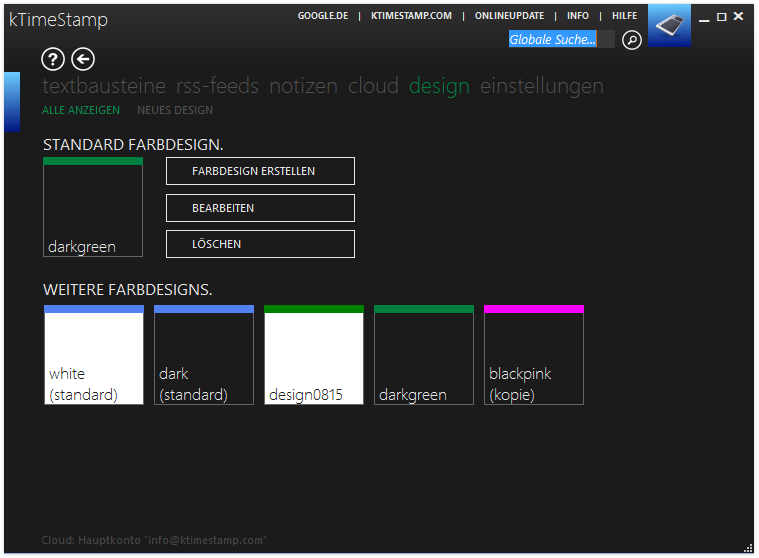Screen dimensions: 759x558
Task: Click the kTimeStamp stamp logo icon
Action: tap(669, 26)
